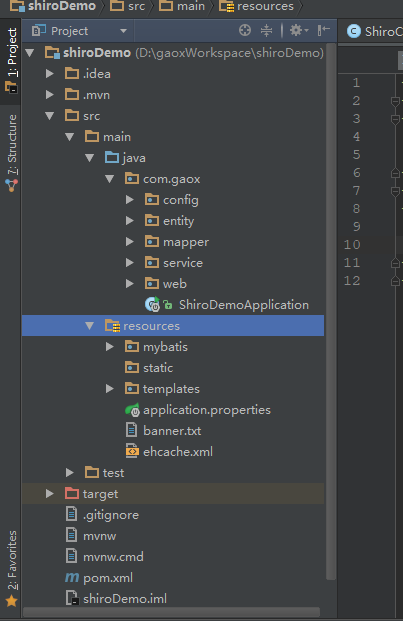Expand the entity package arrow
Image resolution: width=403 pixels, height=621 pixels.
tap(129, 221)
